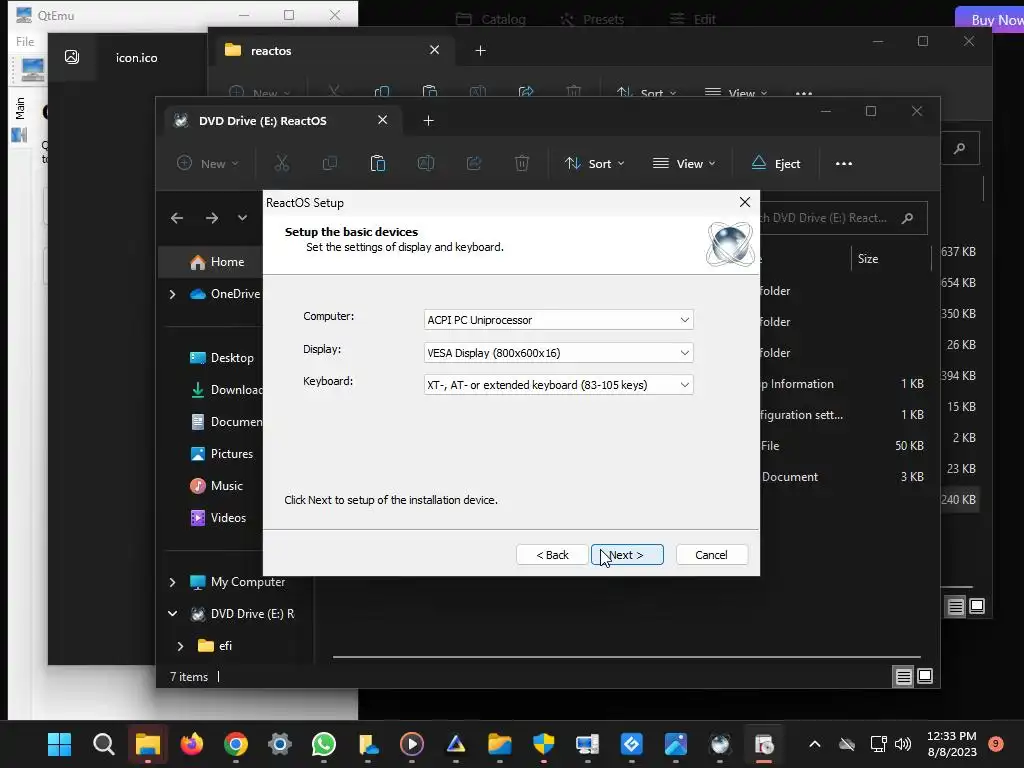
Task: Open Firefox from the taskbar
Action: (191, 744)
